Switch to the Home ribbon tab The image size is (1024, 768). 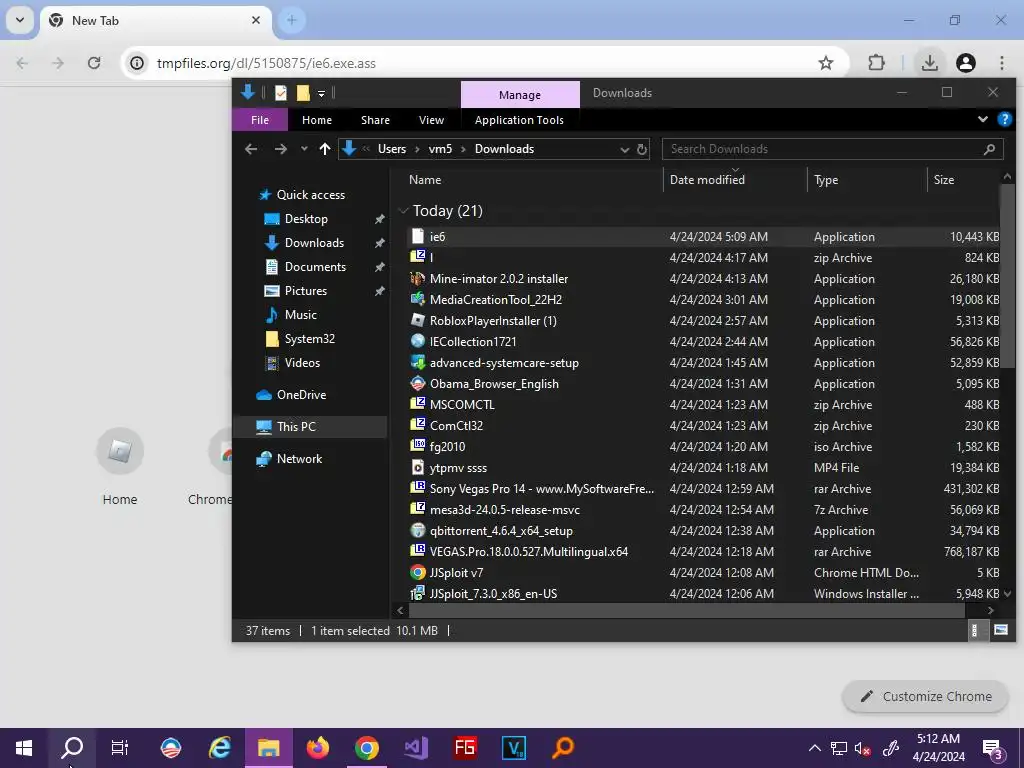[317, 120]
